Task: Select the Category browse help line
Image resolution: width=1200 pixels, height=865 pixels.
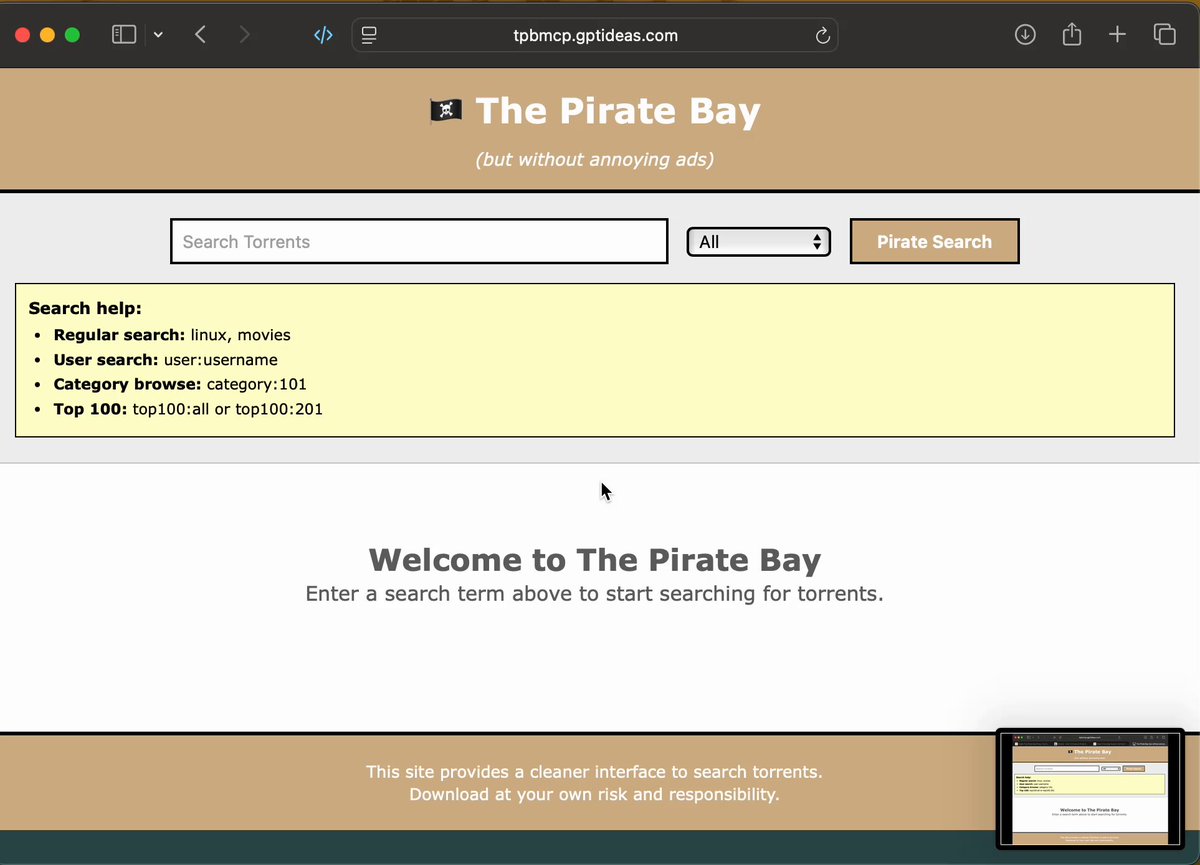Action: coord(180,384)
